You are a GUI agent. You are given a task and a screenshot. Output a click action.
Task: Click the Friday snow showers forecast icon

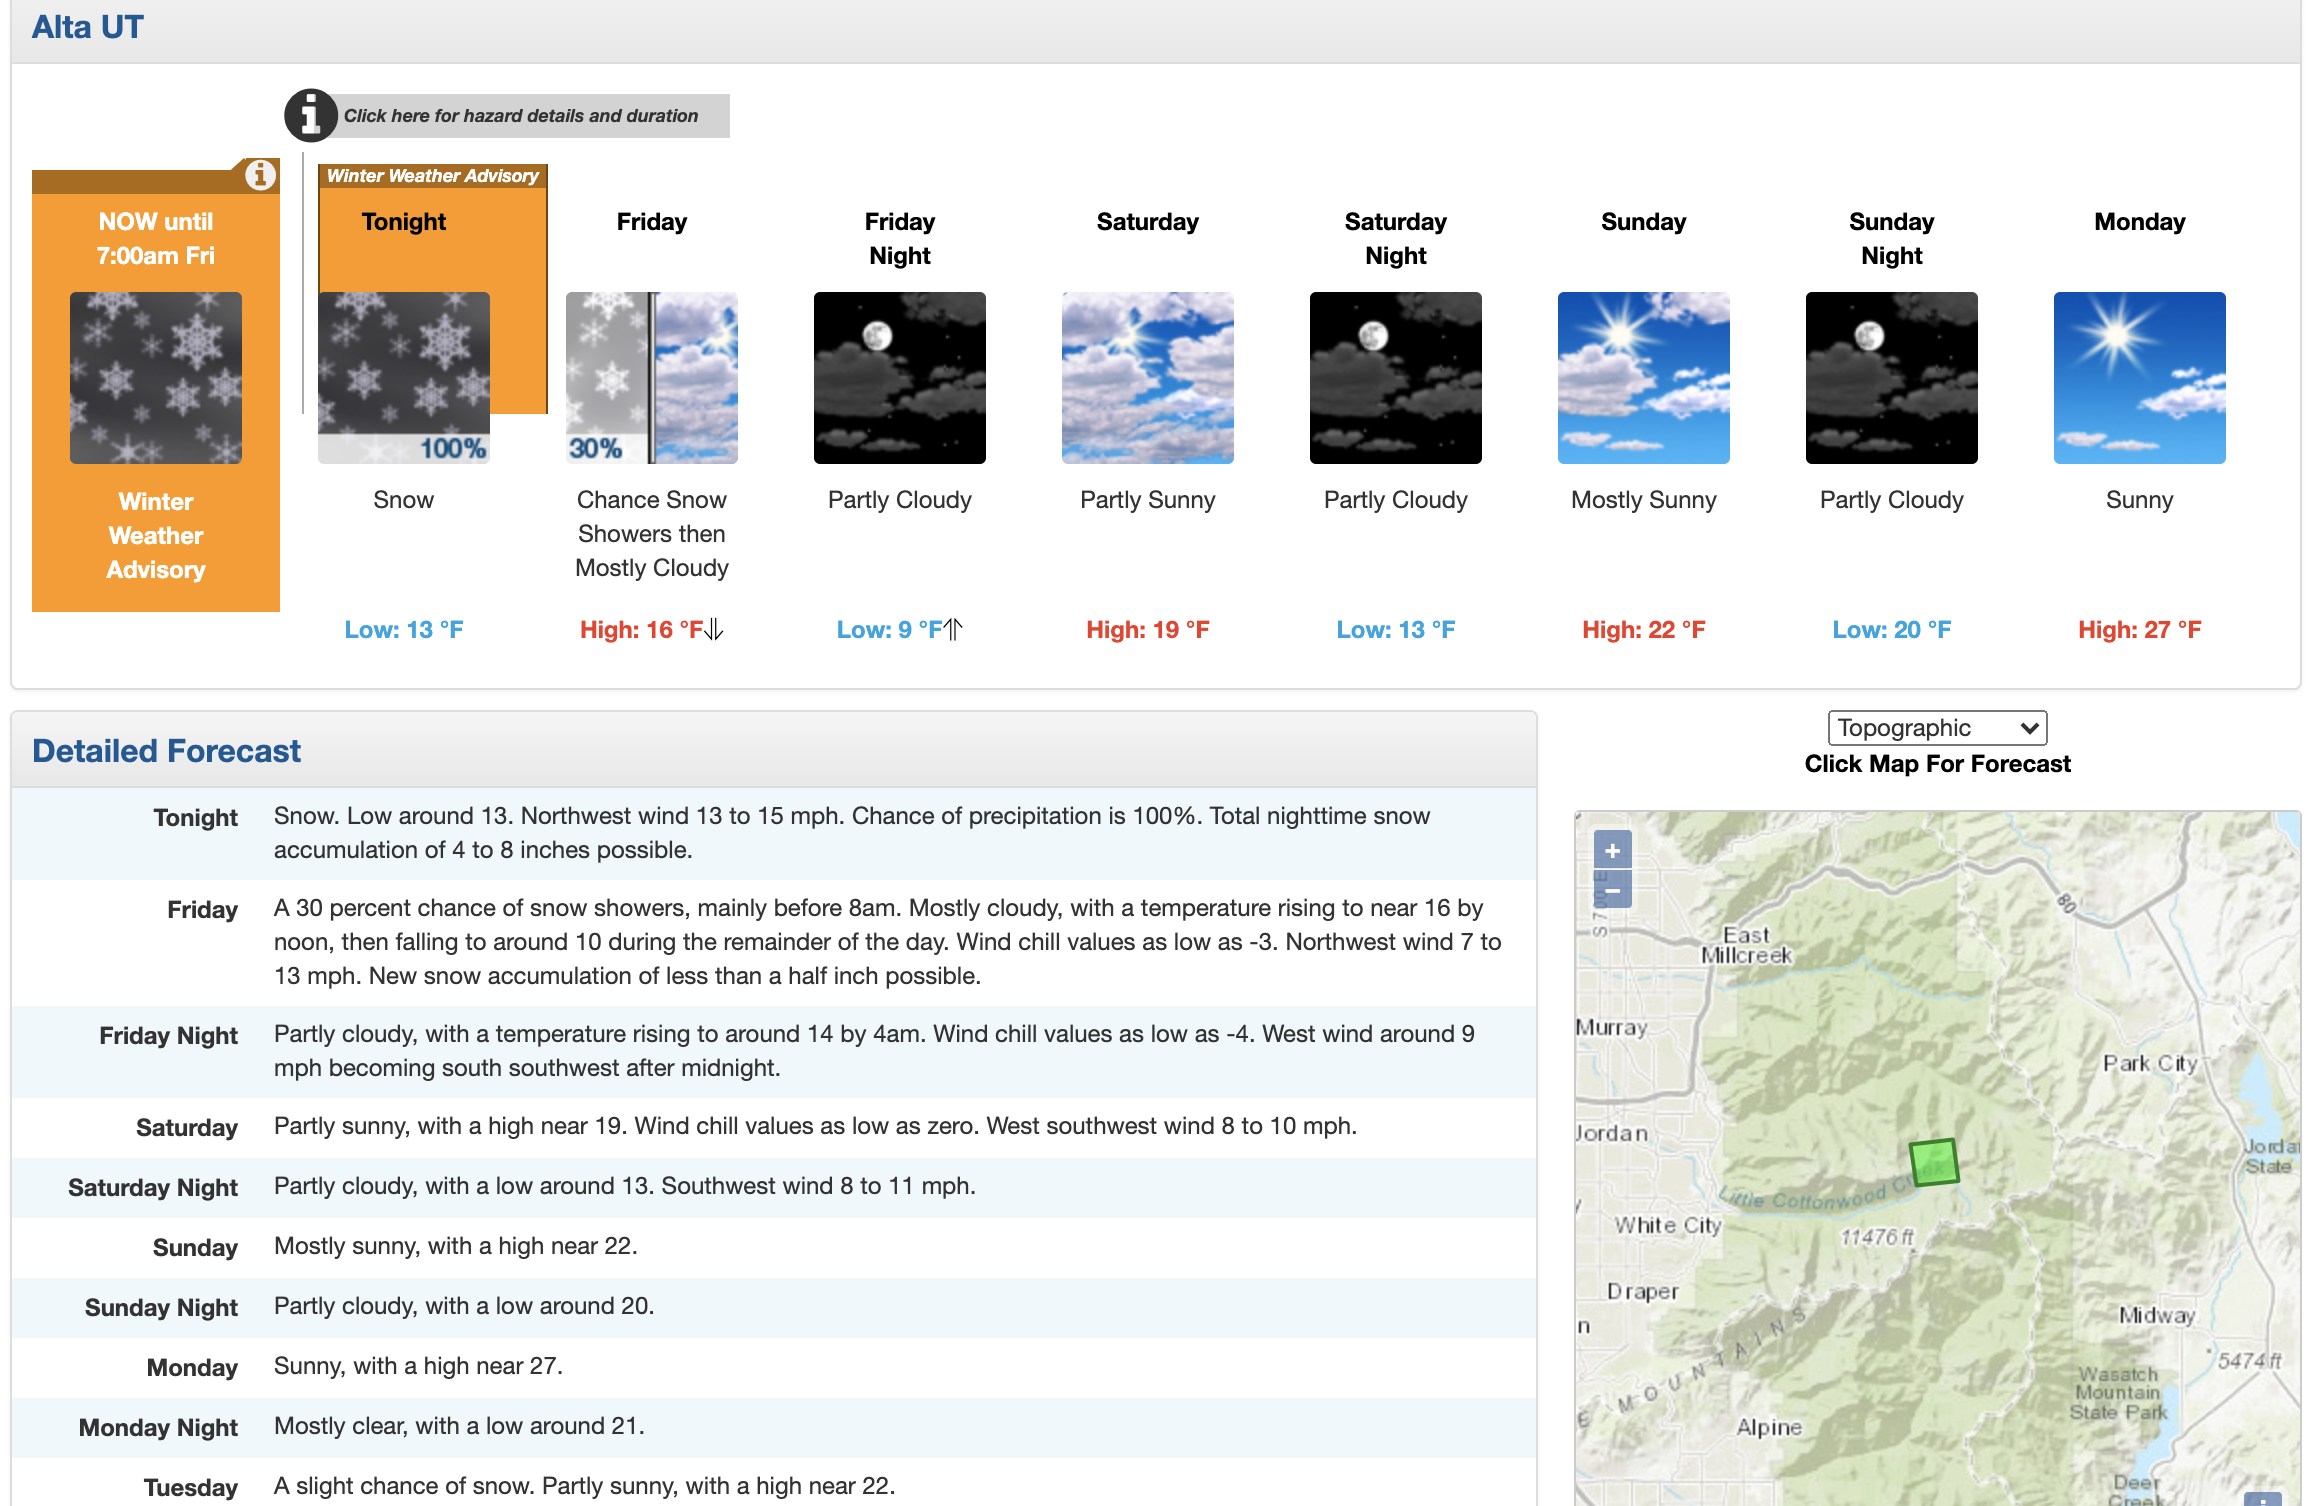pos(652,378)
